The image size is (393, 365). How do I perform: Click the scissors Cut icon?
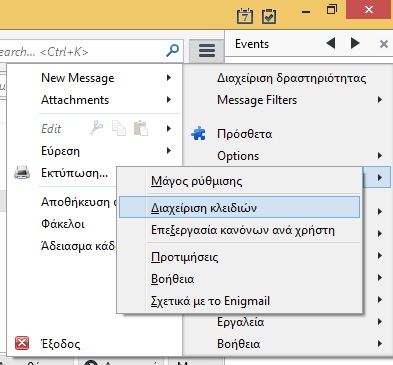96,128
